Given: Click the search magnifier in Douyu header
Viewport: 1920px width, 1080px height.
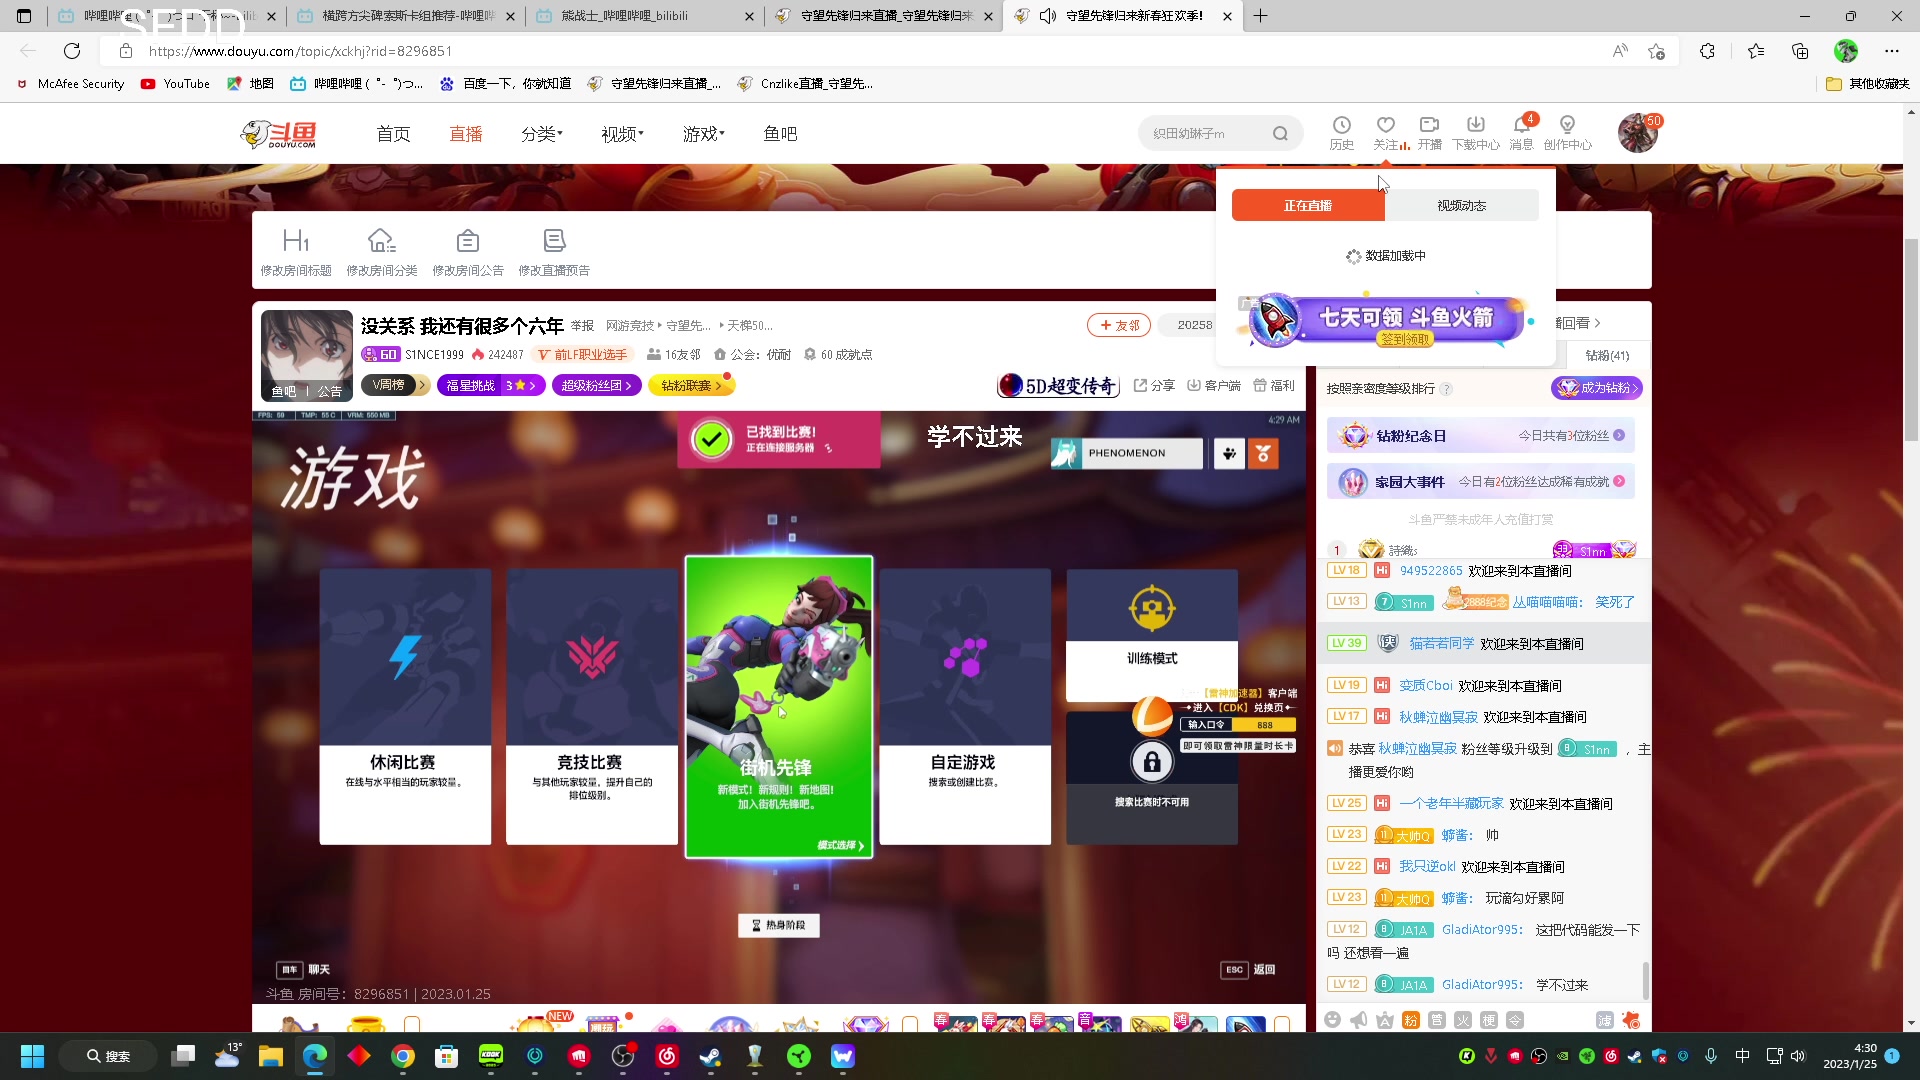Looking at the screenshot, I should [x=1280, y=133].
